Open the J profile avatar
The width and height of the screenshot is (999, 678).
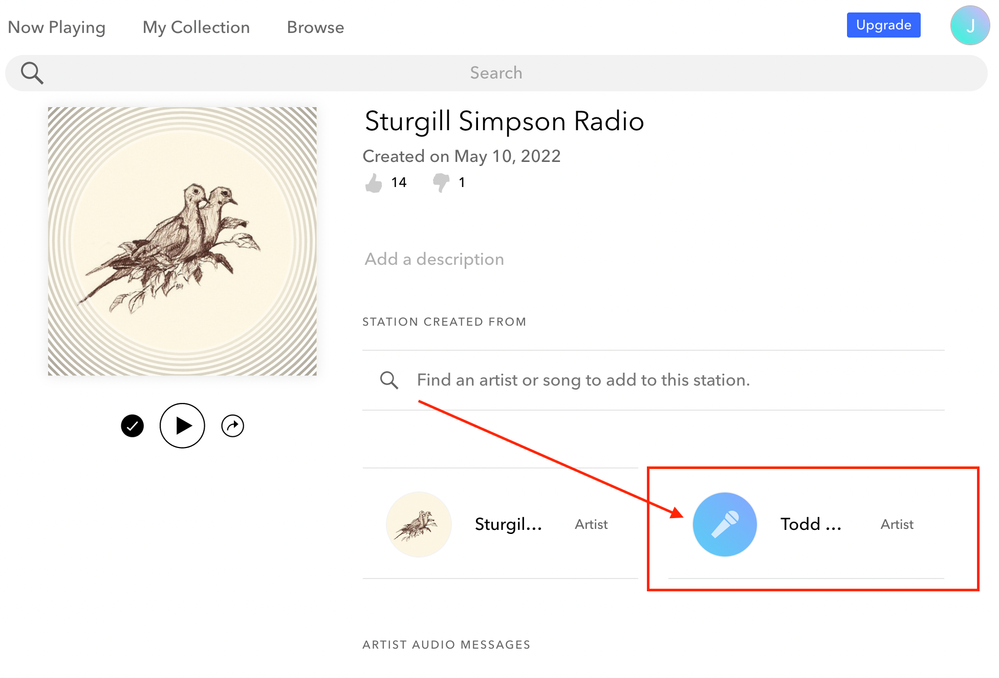coord(969,26)
